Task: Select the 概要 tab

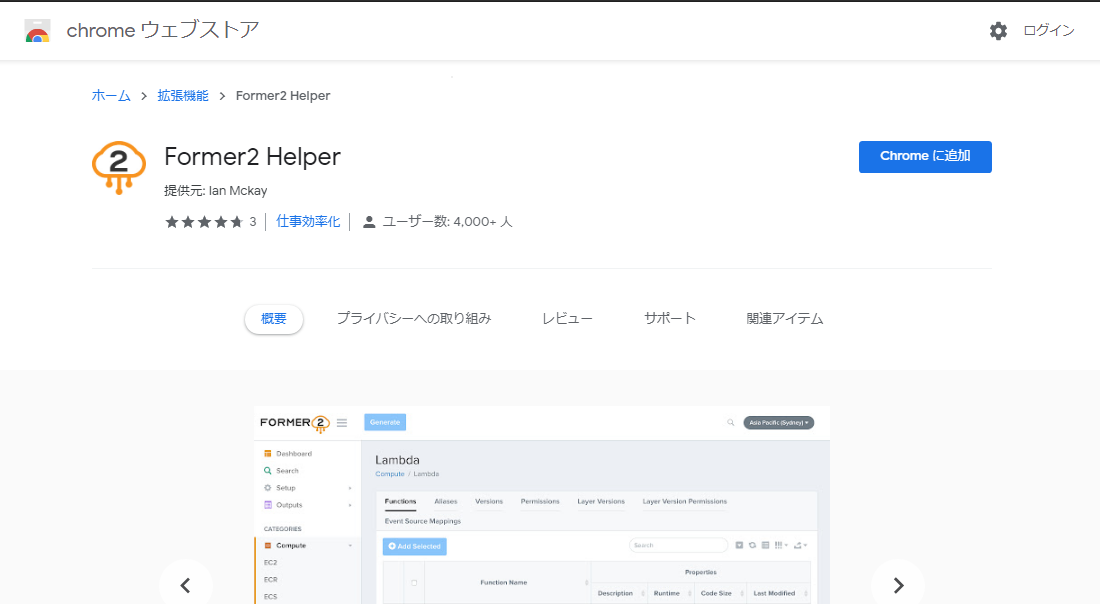Action: click(x=274, y=319)
